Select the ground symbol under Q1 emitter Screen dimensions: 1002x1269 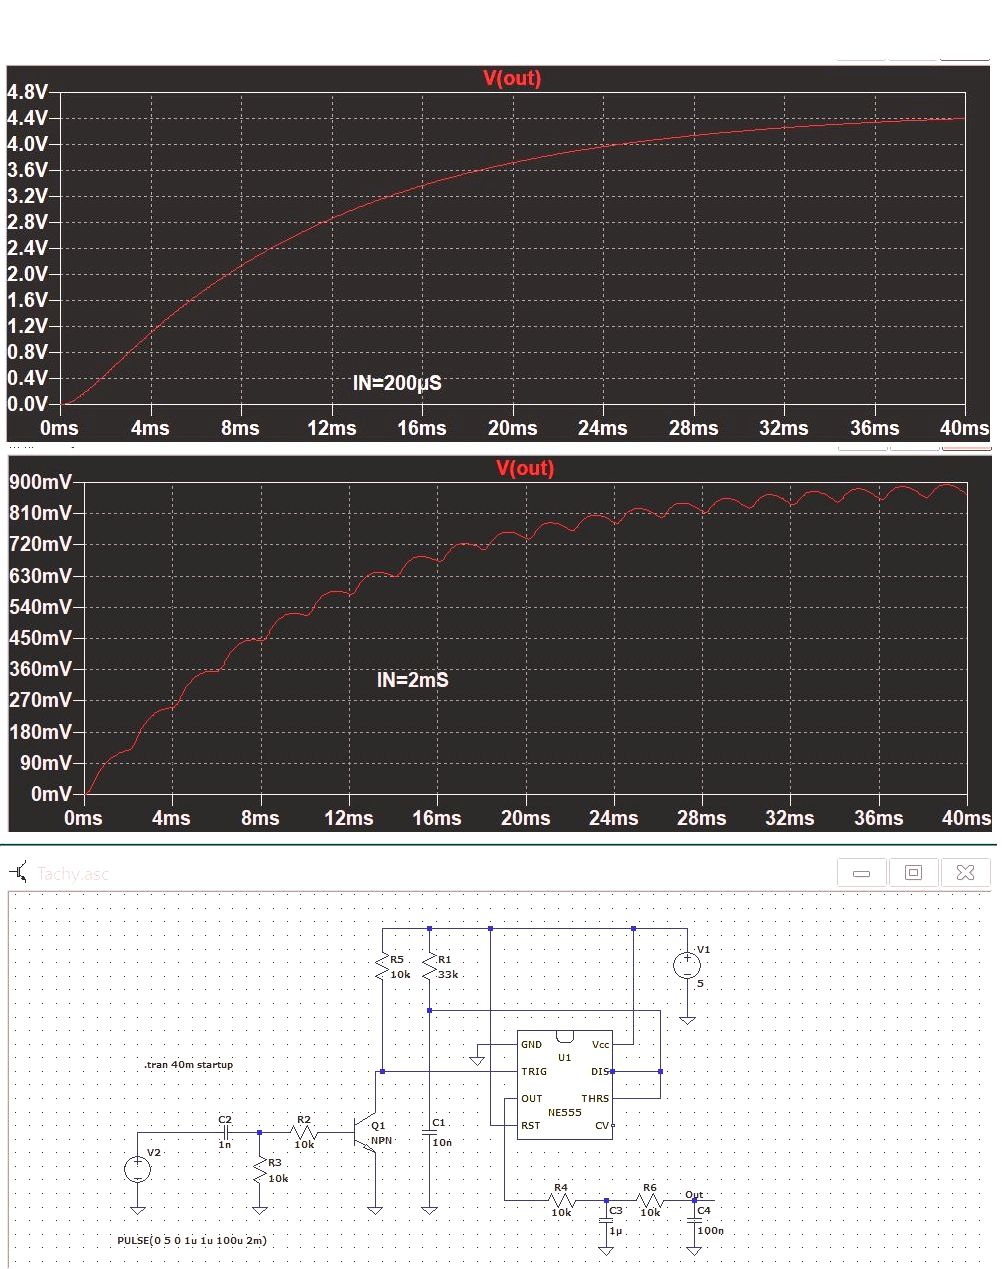[375, 1210]
